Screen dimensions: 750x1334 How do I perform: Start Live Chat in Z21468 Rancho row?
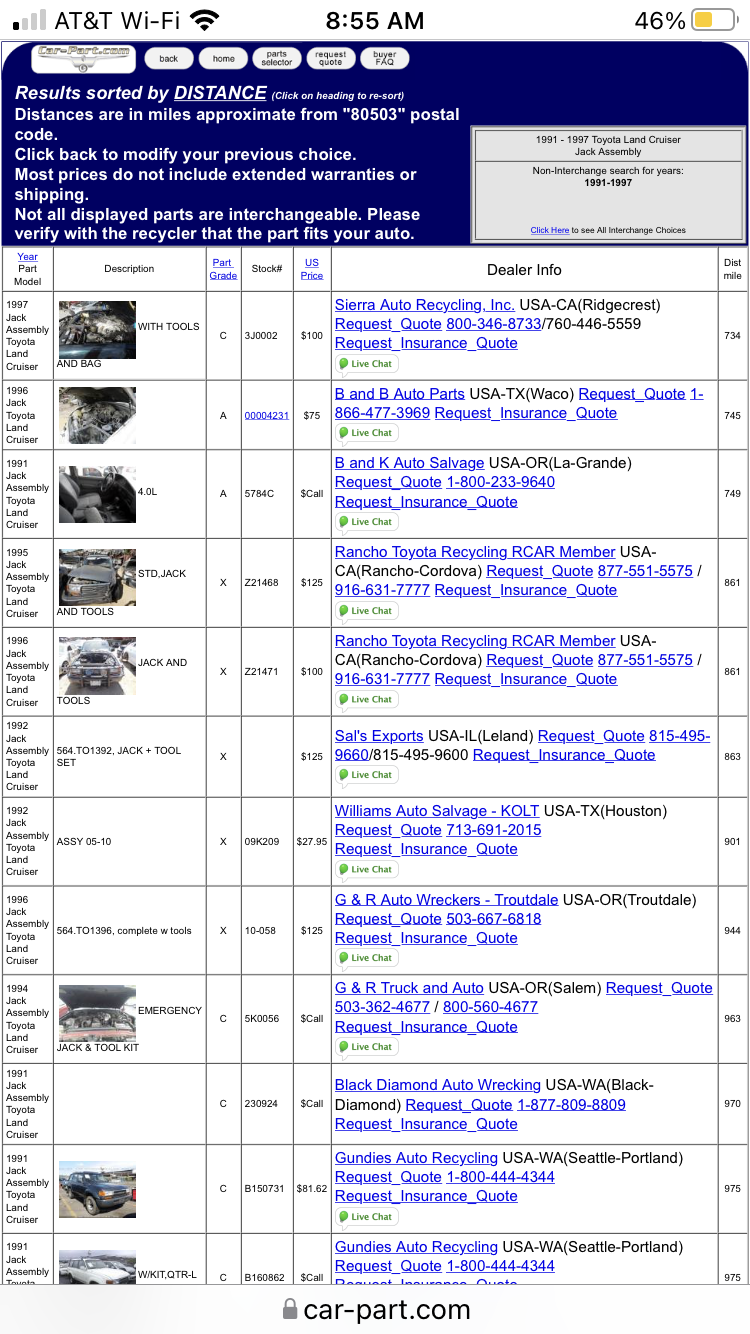pyautogui.click(x=366, y=611)
